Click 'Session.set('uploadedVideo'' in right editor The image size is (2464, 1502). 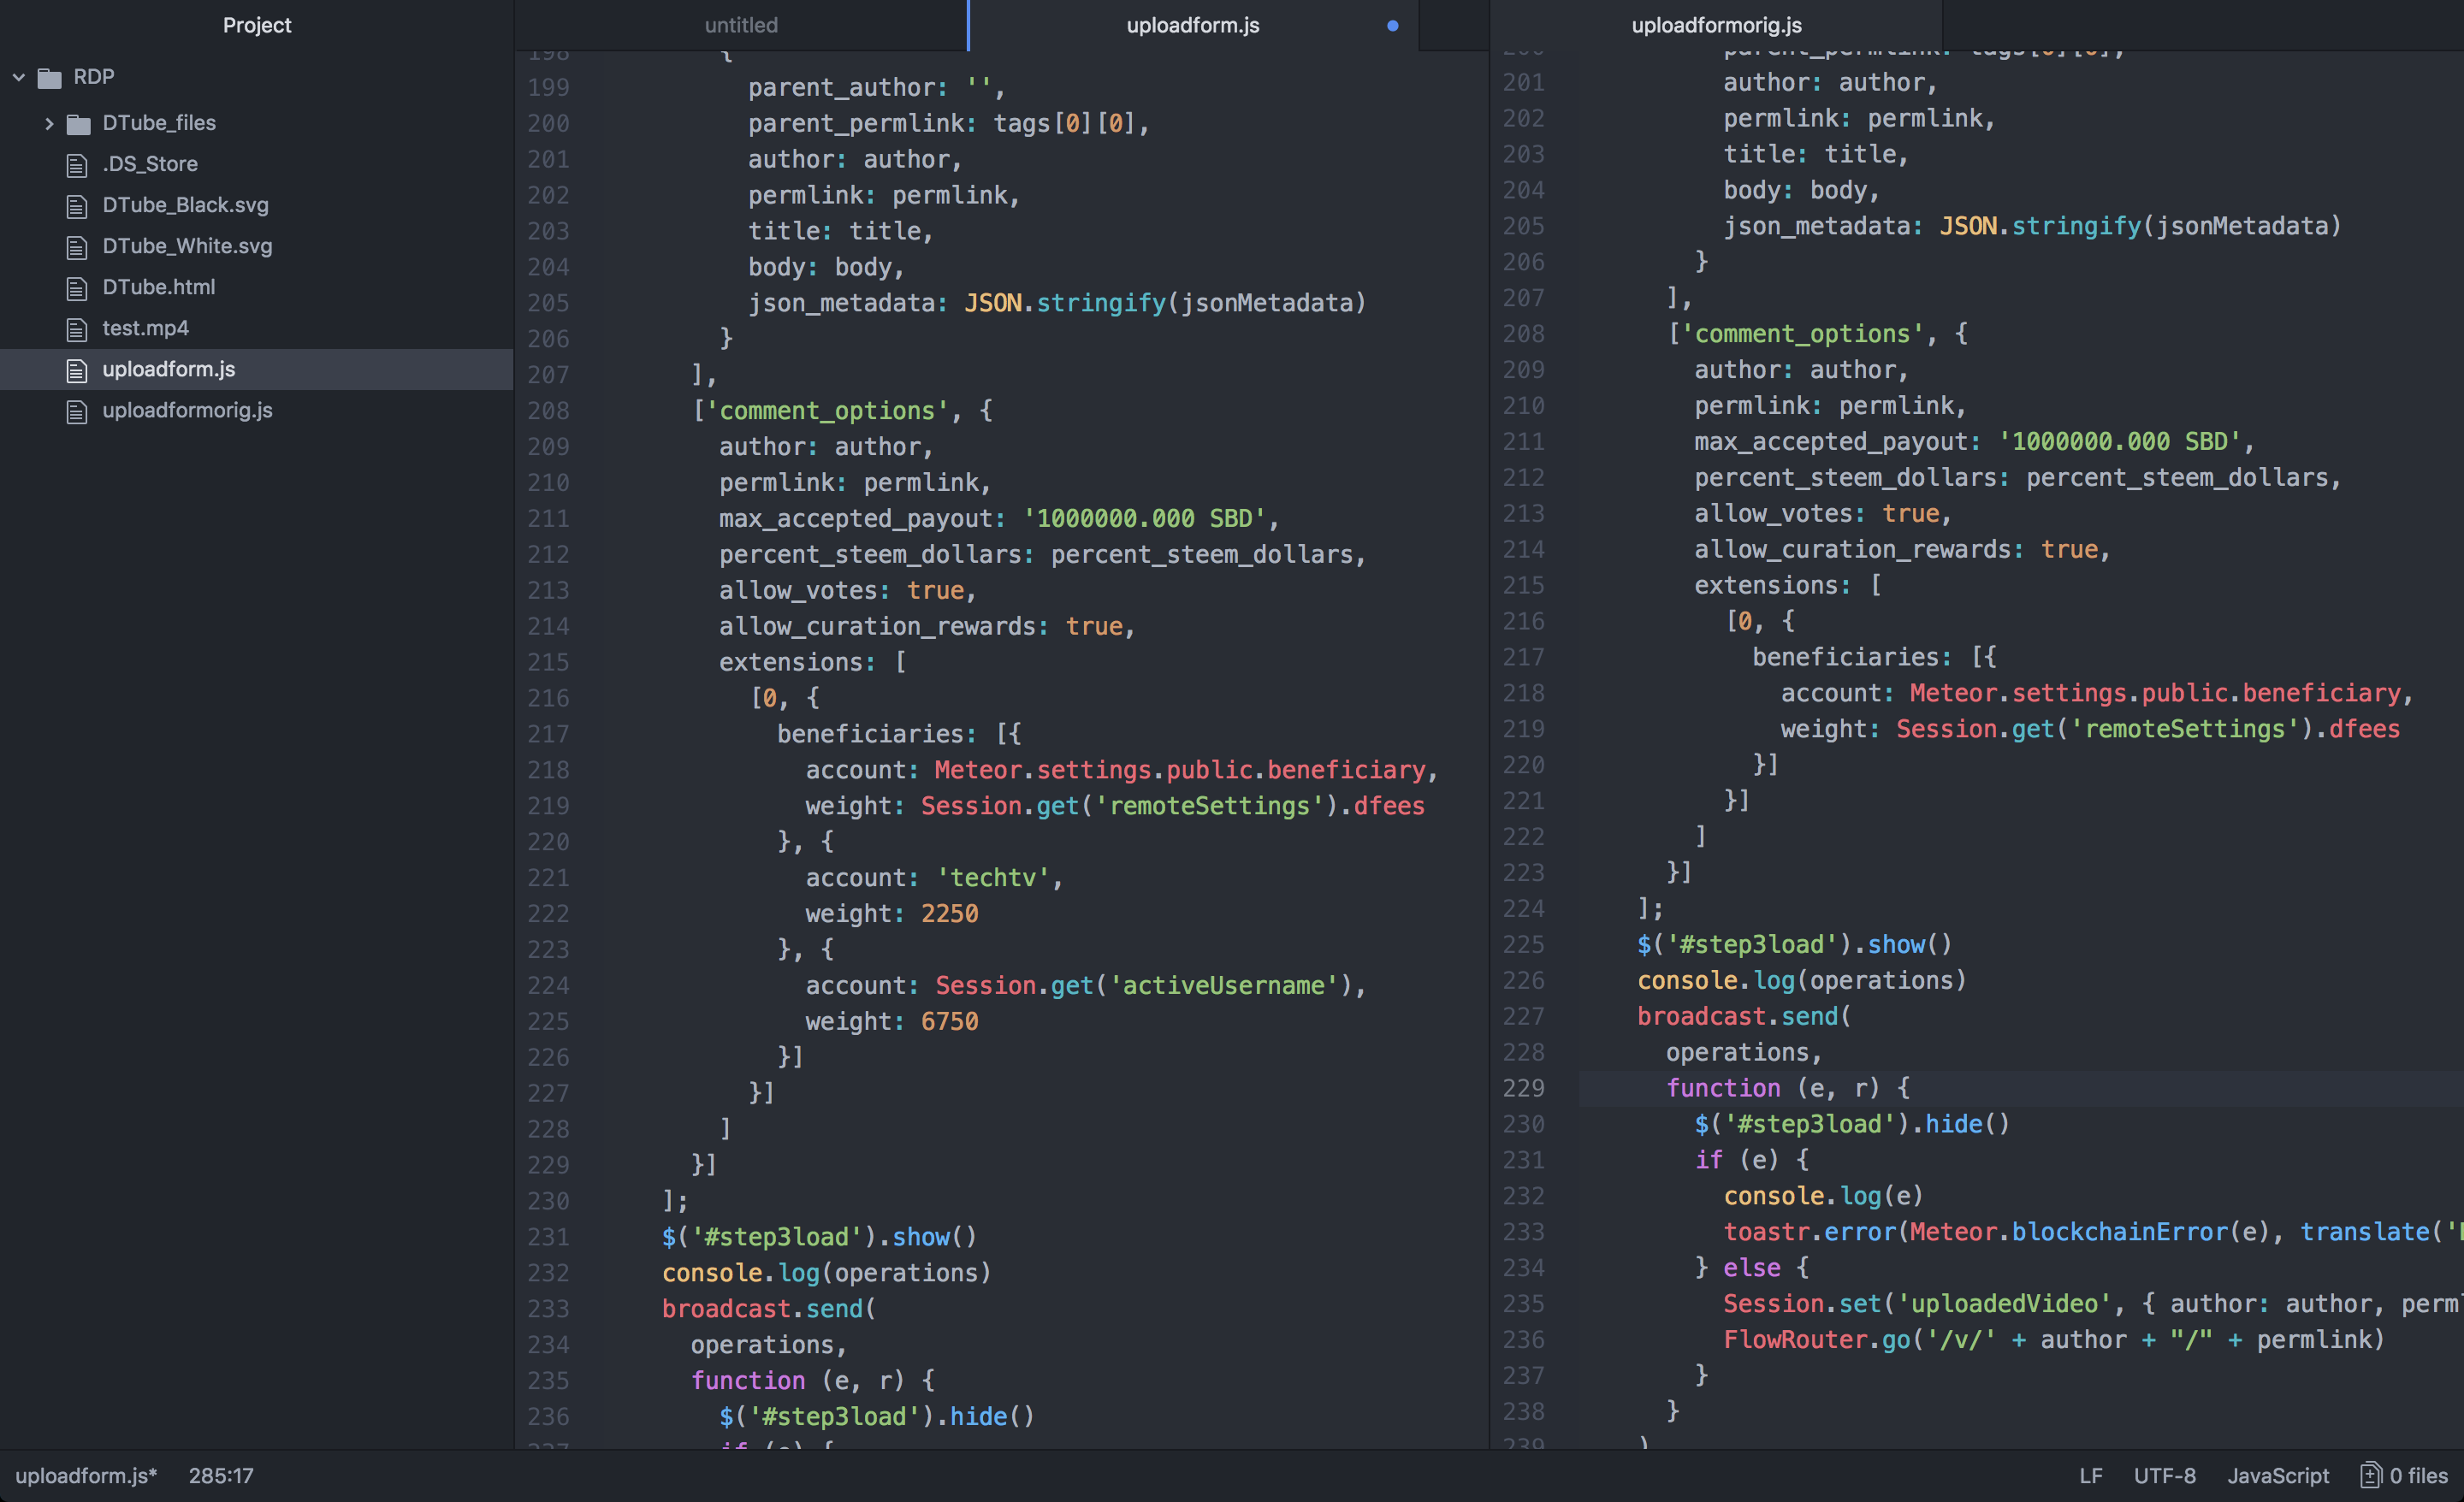coord(1917,1304)
